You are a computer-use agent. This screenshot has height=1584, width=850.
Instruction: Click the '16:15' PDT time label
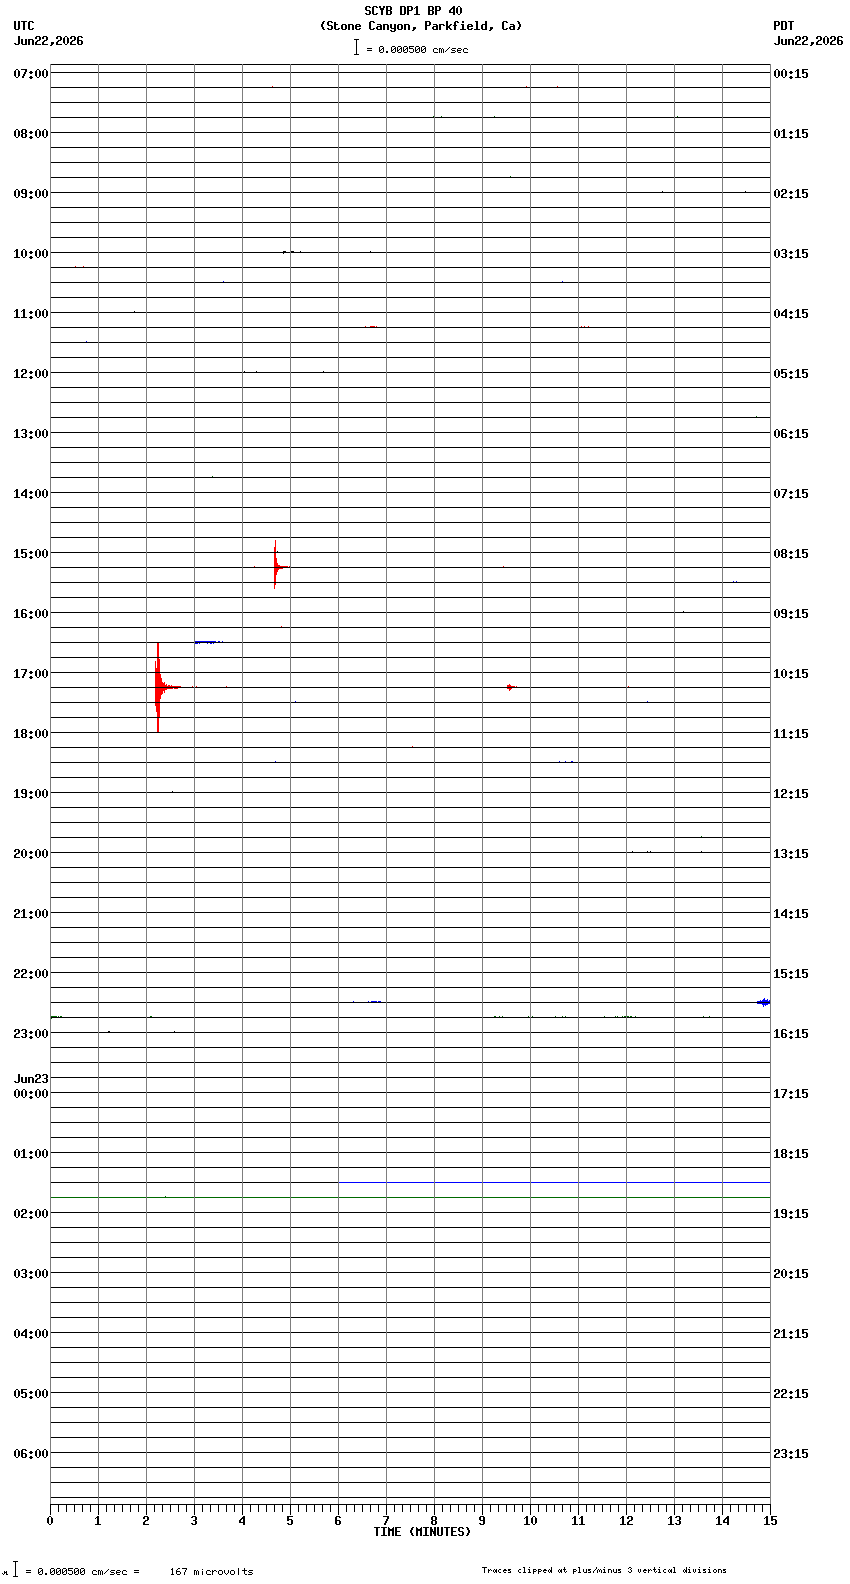click(791, 1034)
